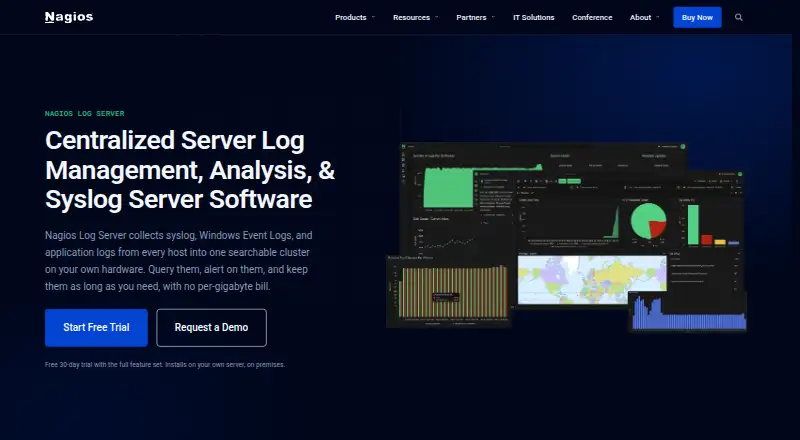The width and height of the screenshot is (800, 440).
Task: Open the Conference link
Action: click(x=592, y=17)
